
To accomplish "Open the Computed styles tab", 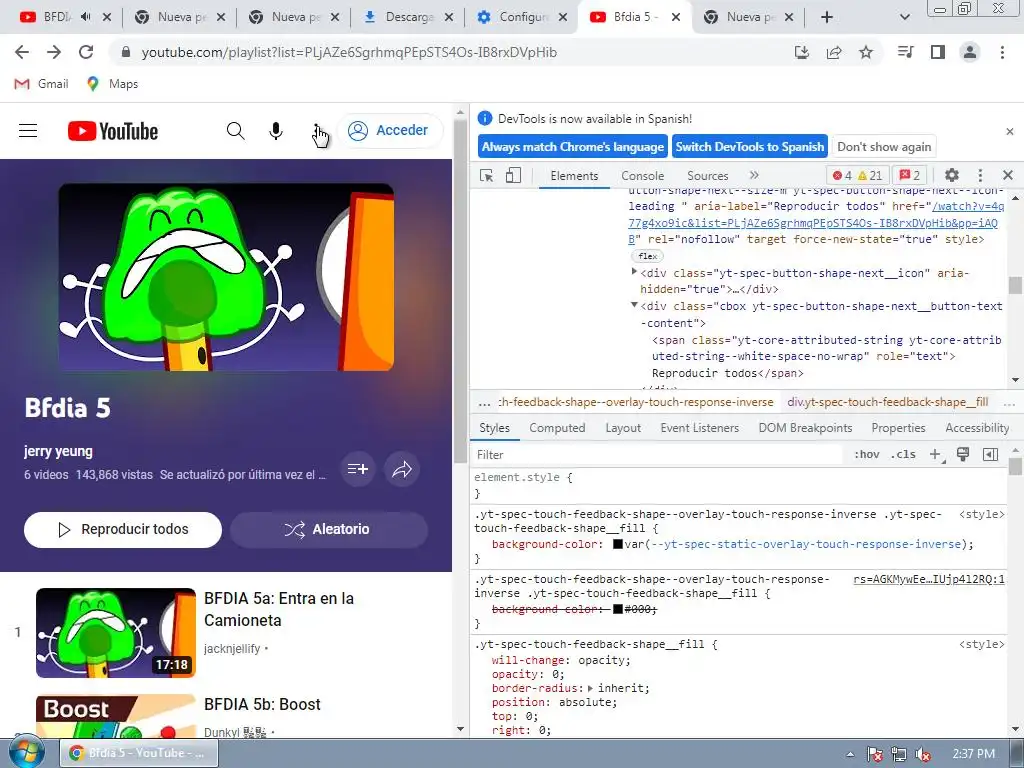I will 557,428.
